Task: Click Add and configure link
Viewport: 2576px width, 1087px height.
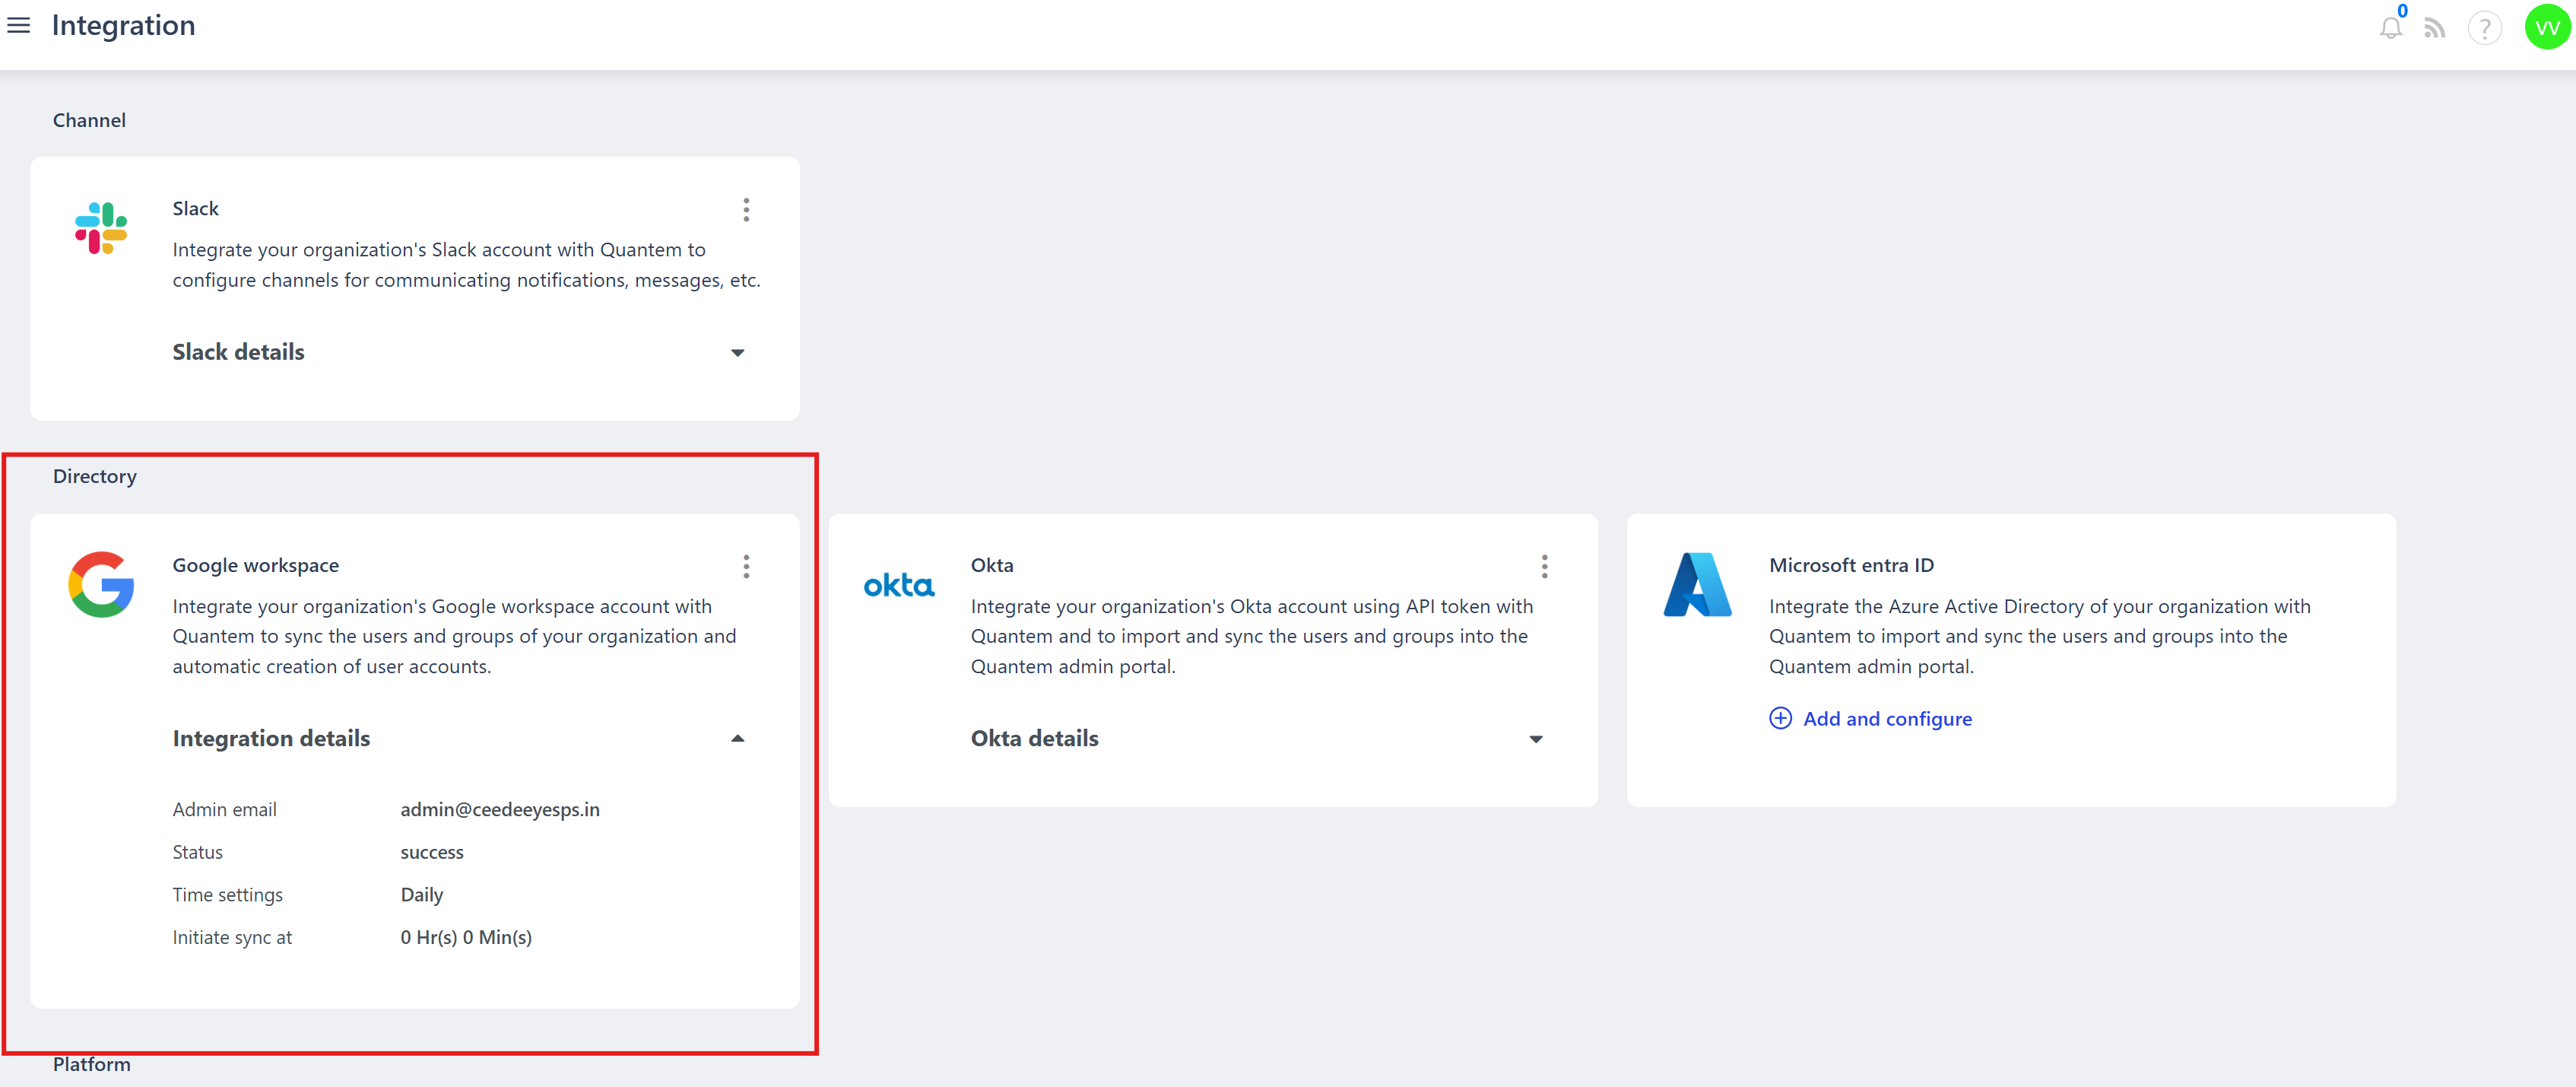Action: 1887,719
